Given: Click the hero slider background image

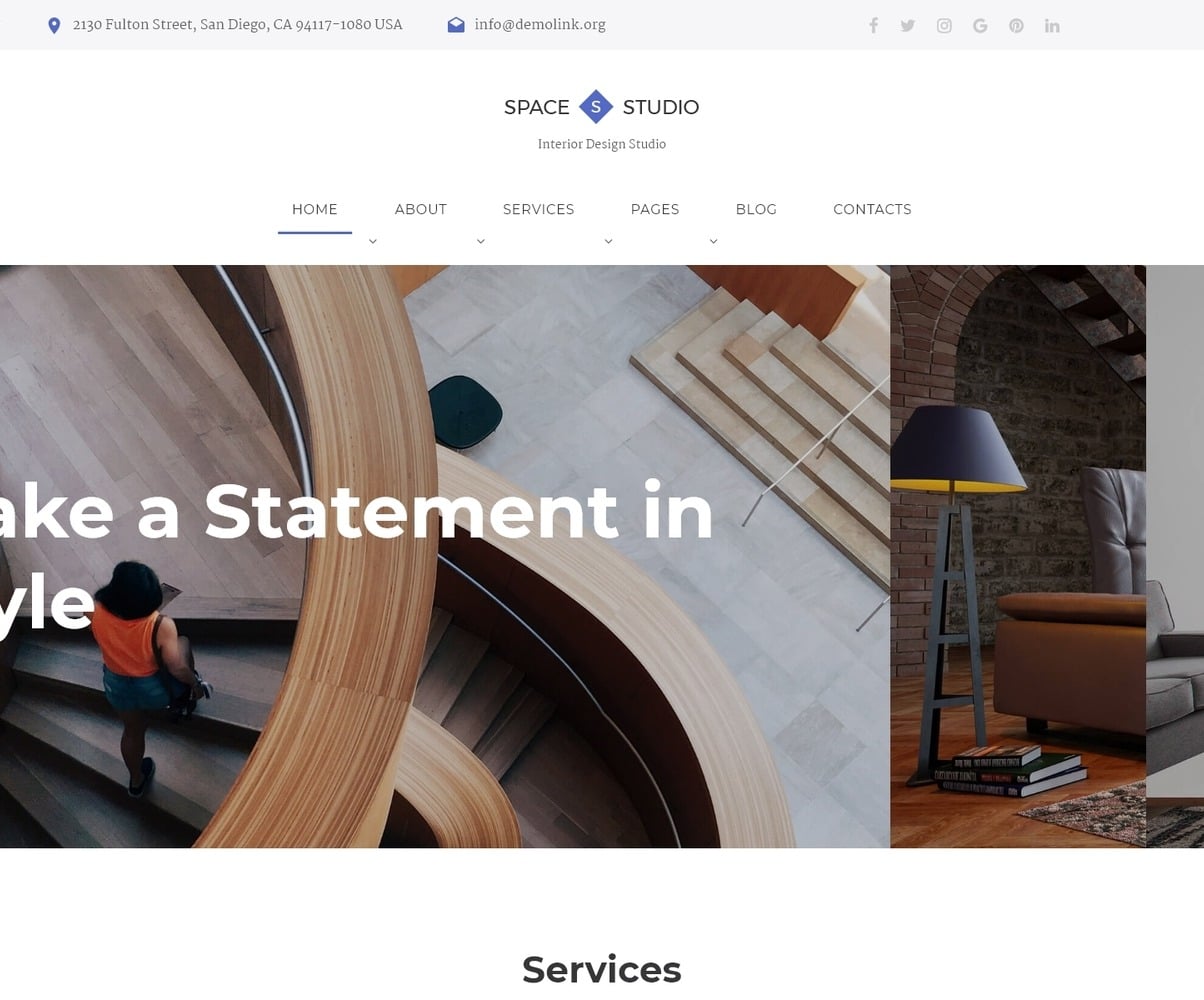Looking at the screenshot, I should click(x=600, y=555).
